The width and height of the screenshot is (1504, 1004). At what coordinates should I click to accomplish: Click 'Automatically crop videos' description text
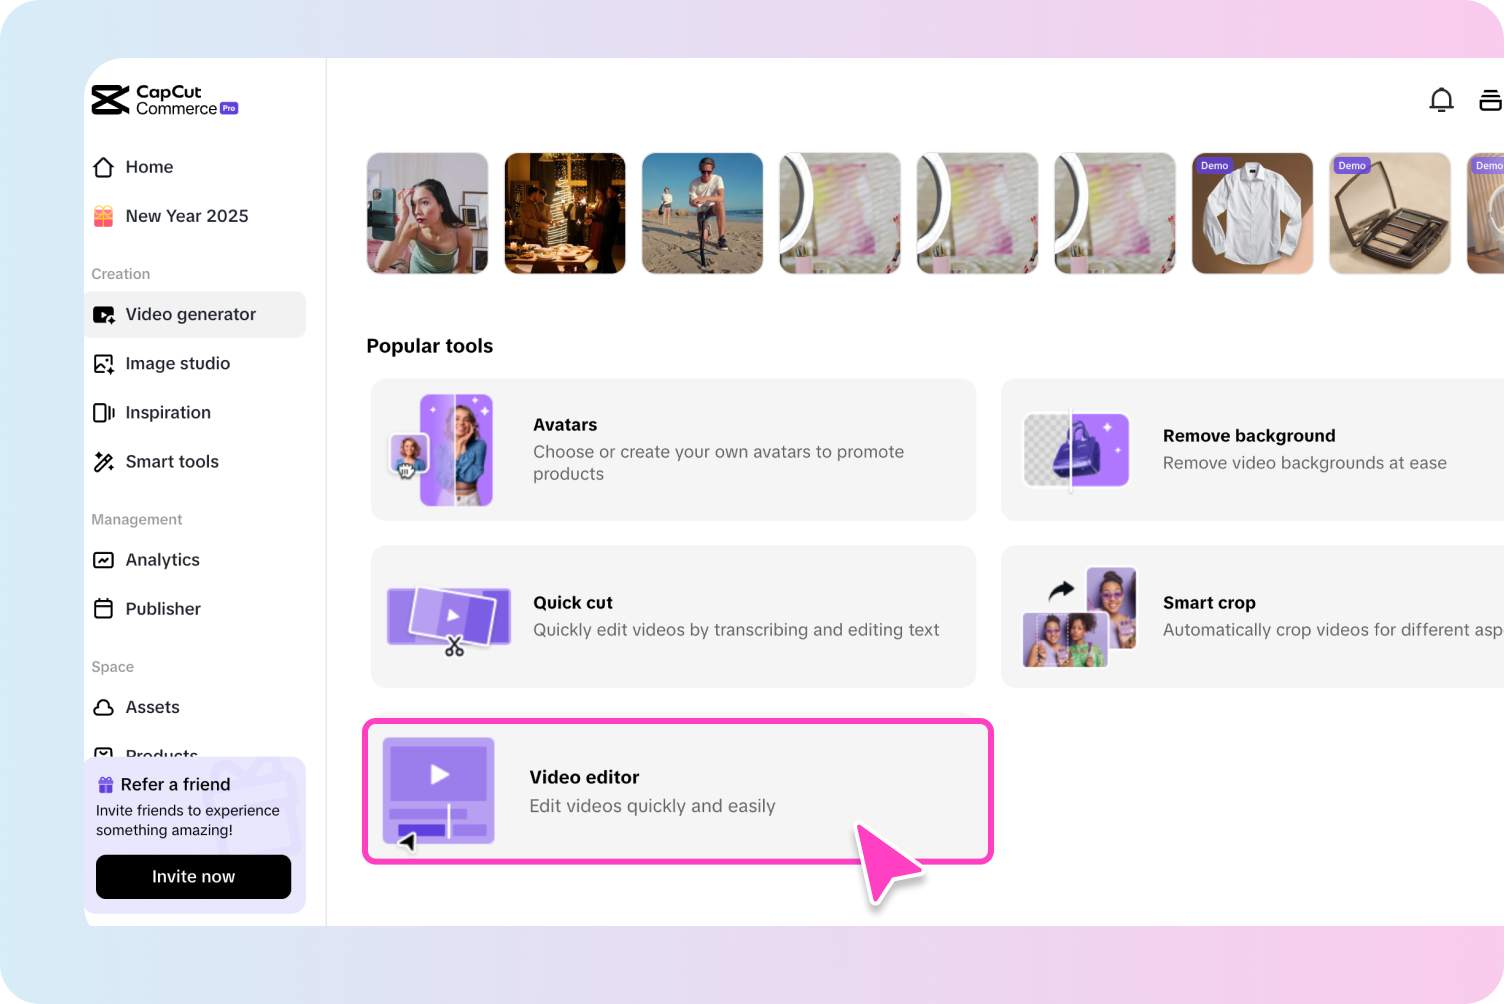1333,630
